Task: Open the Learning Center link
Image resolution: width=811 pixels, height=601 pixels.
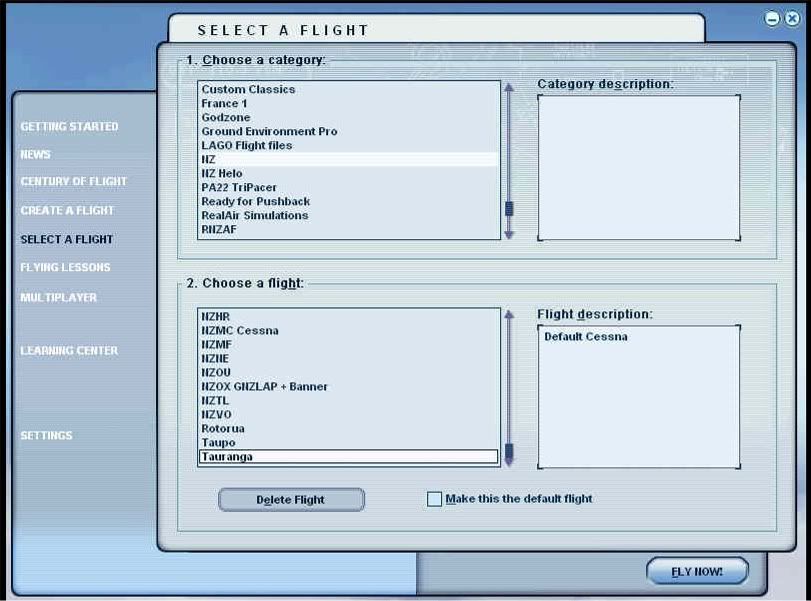Action: [69, 351]
